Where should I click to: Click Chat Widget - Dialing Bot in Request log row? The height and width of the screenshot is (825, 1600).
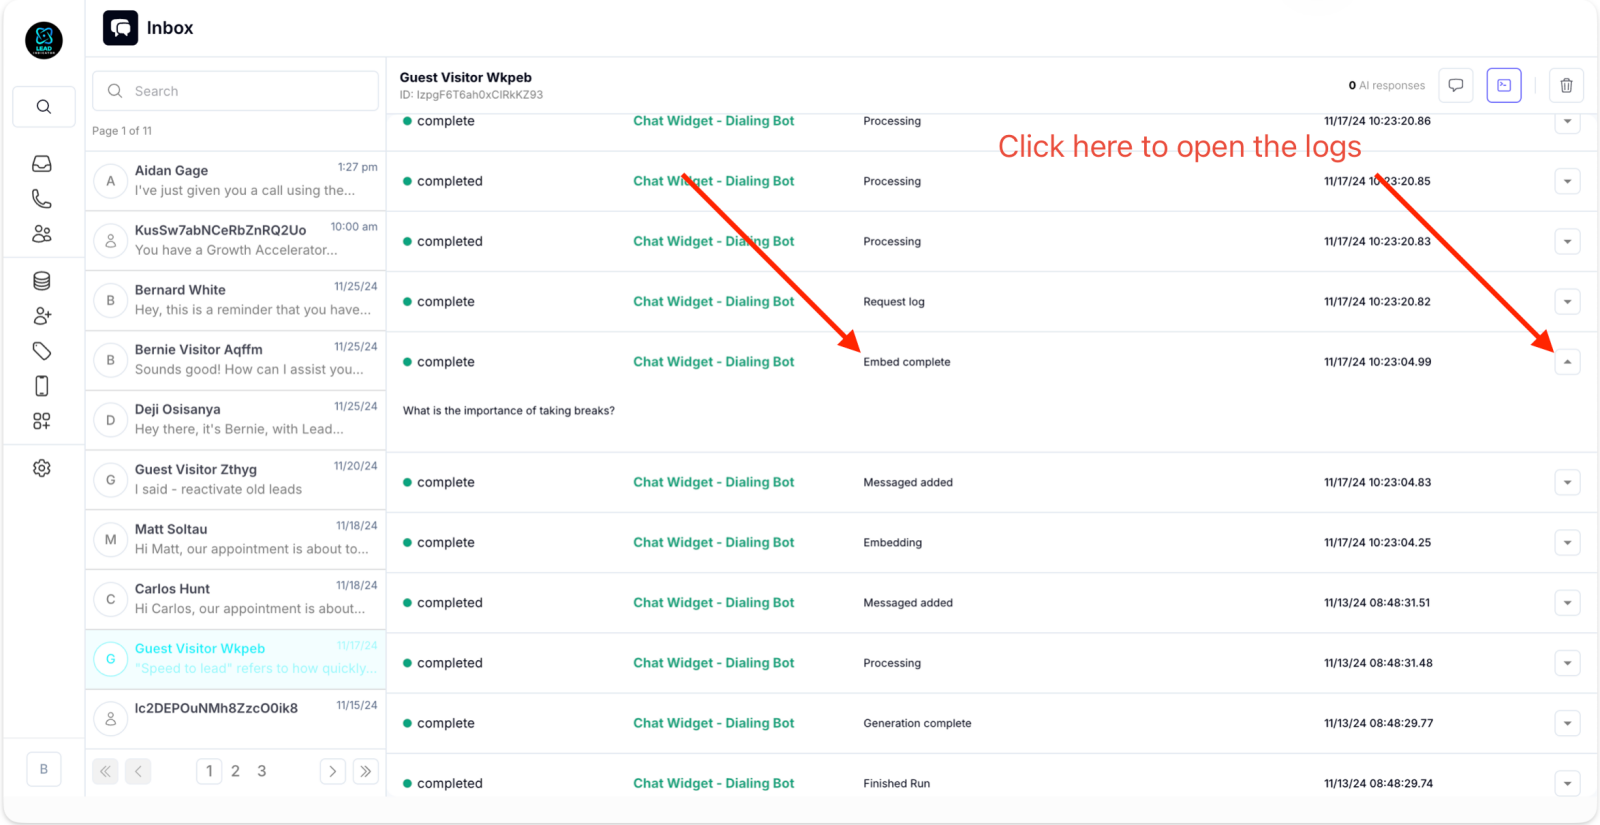tap(713, 302)
